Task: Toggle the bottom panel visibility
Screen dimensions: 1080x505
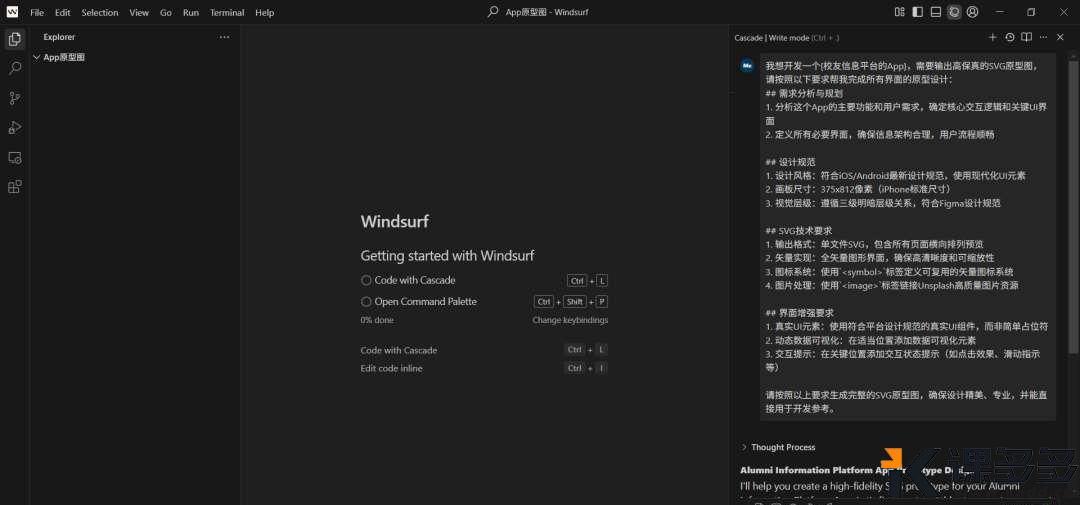Action: [935, 12]
